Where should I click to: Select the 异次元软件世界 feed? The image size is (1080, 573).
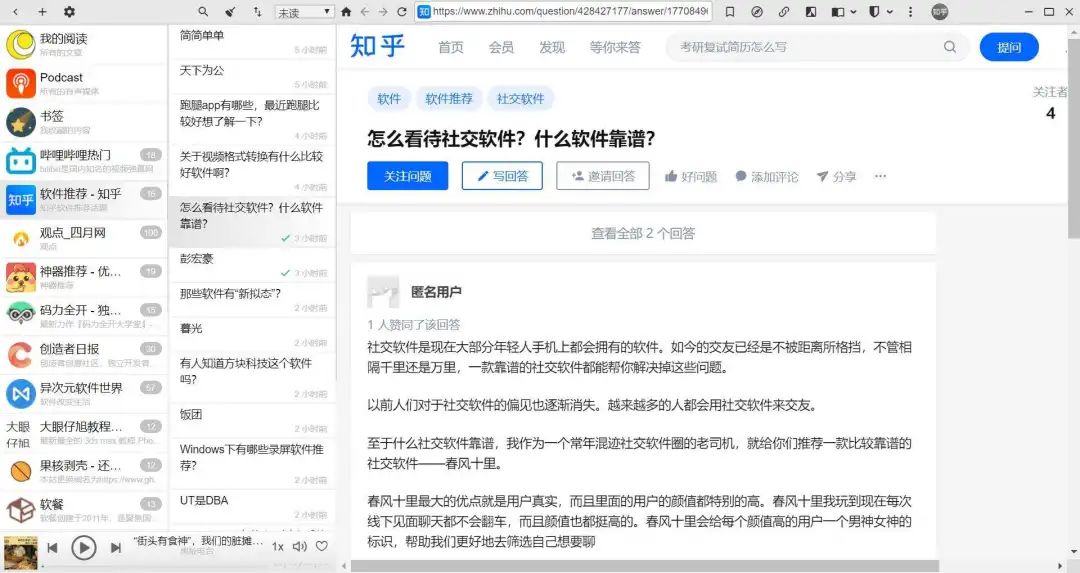click(83, 393)
